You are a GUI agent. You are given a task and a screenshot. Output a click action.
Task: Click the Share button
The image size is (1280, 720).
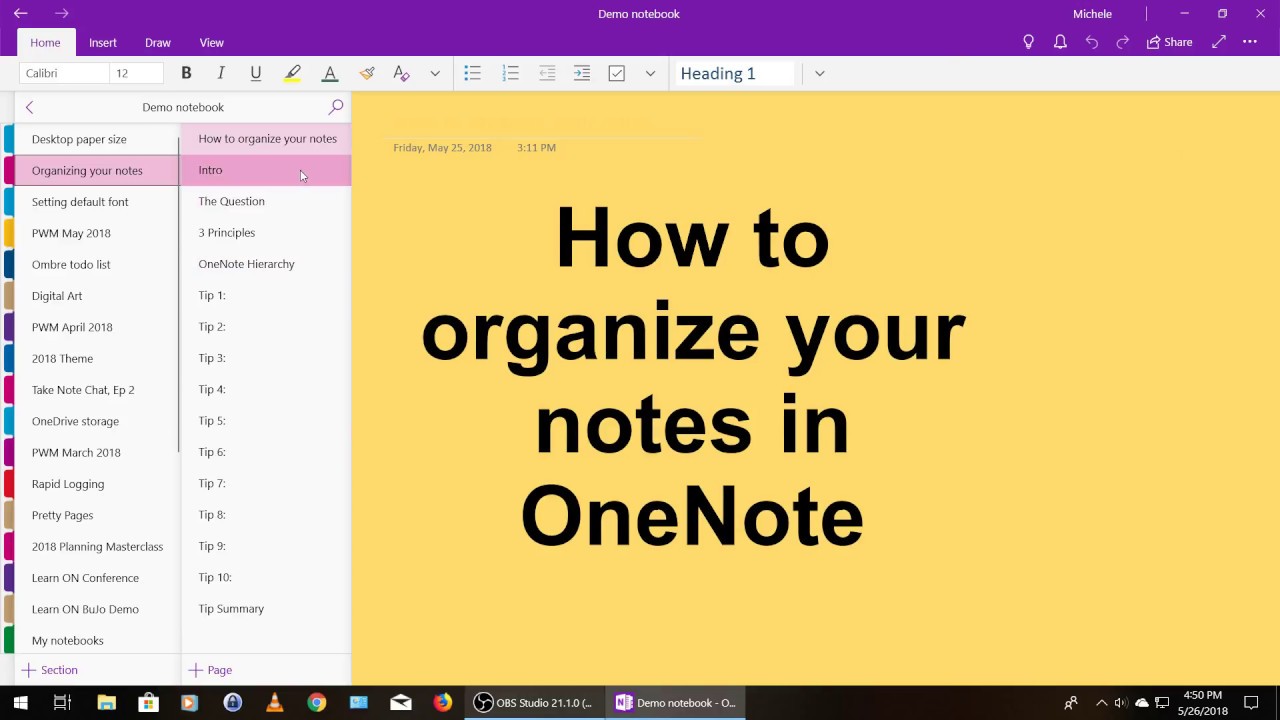point(1169,42)
